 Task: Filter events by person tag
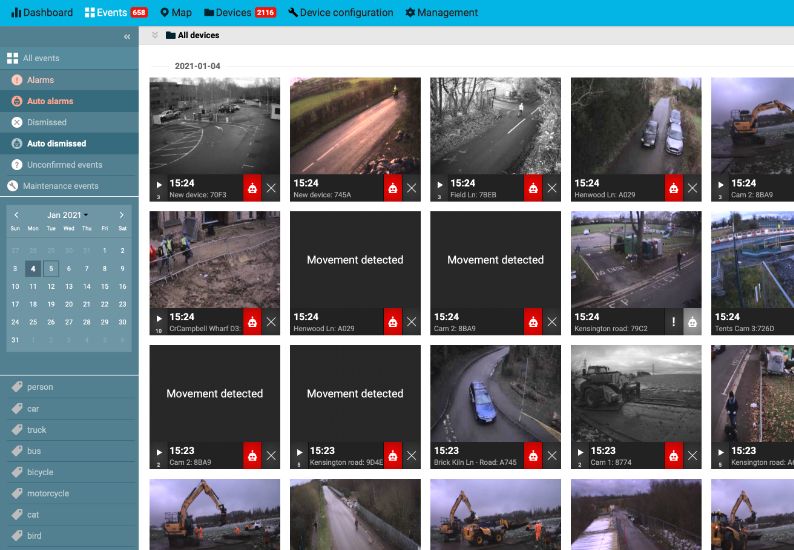coord(69,387)
